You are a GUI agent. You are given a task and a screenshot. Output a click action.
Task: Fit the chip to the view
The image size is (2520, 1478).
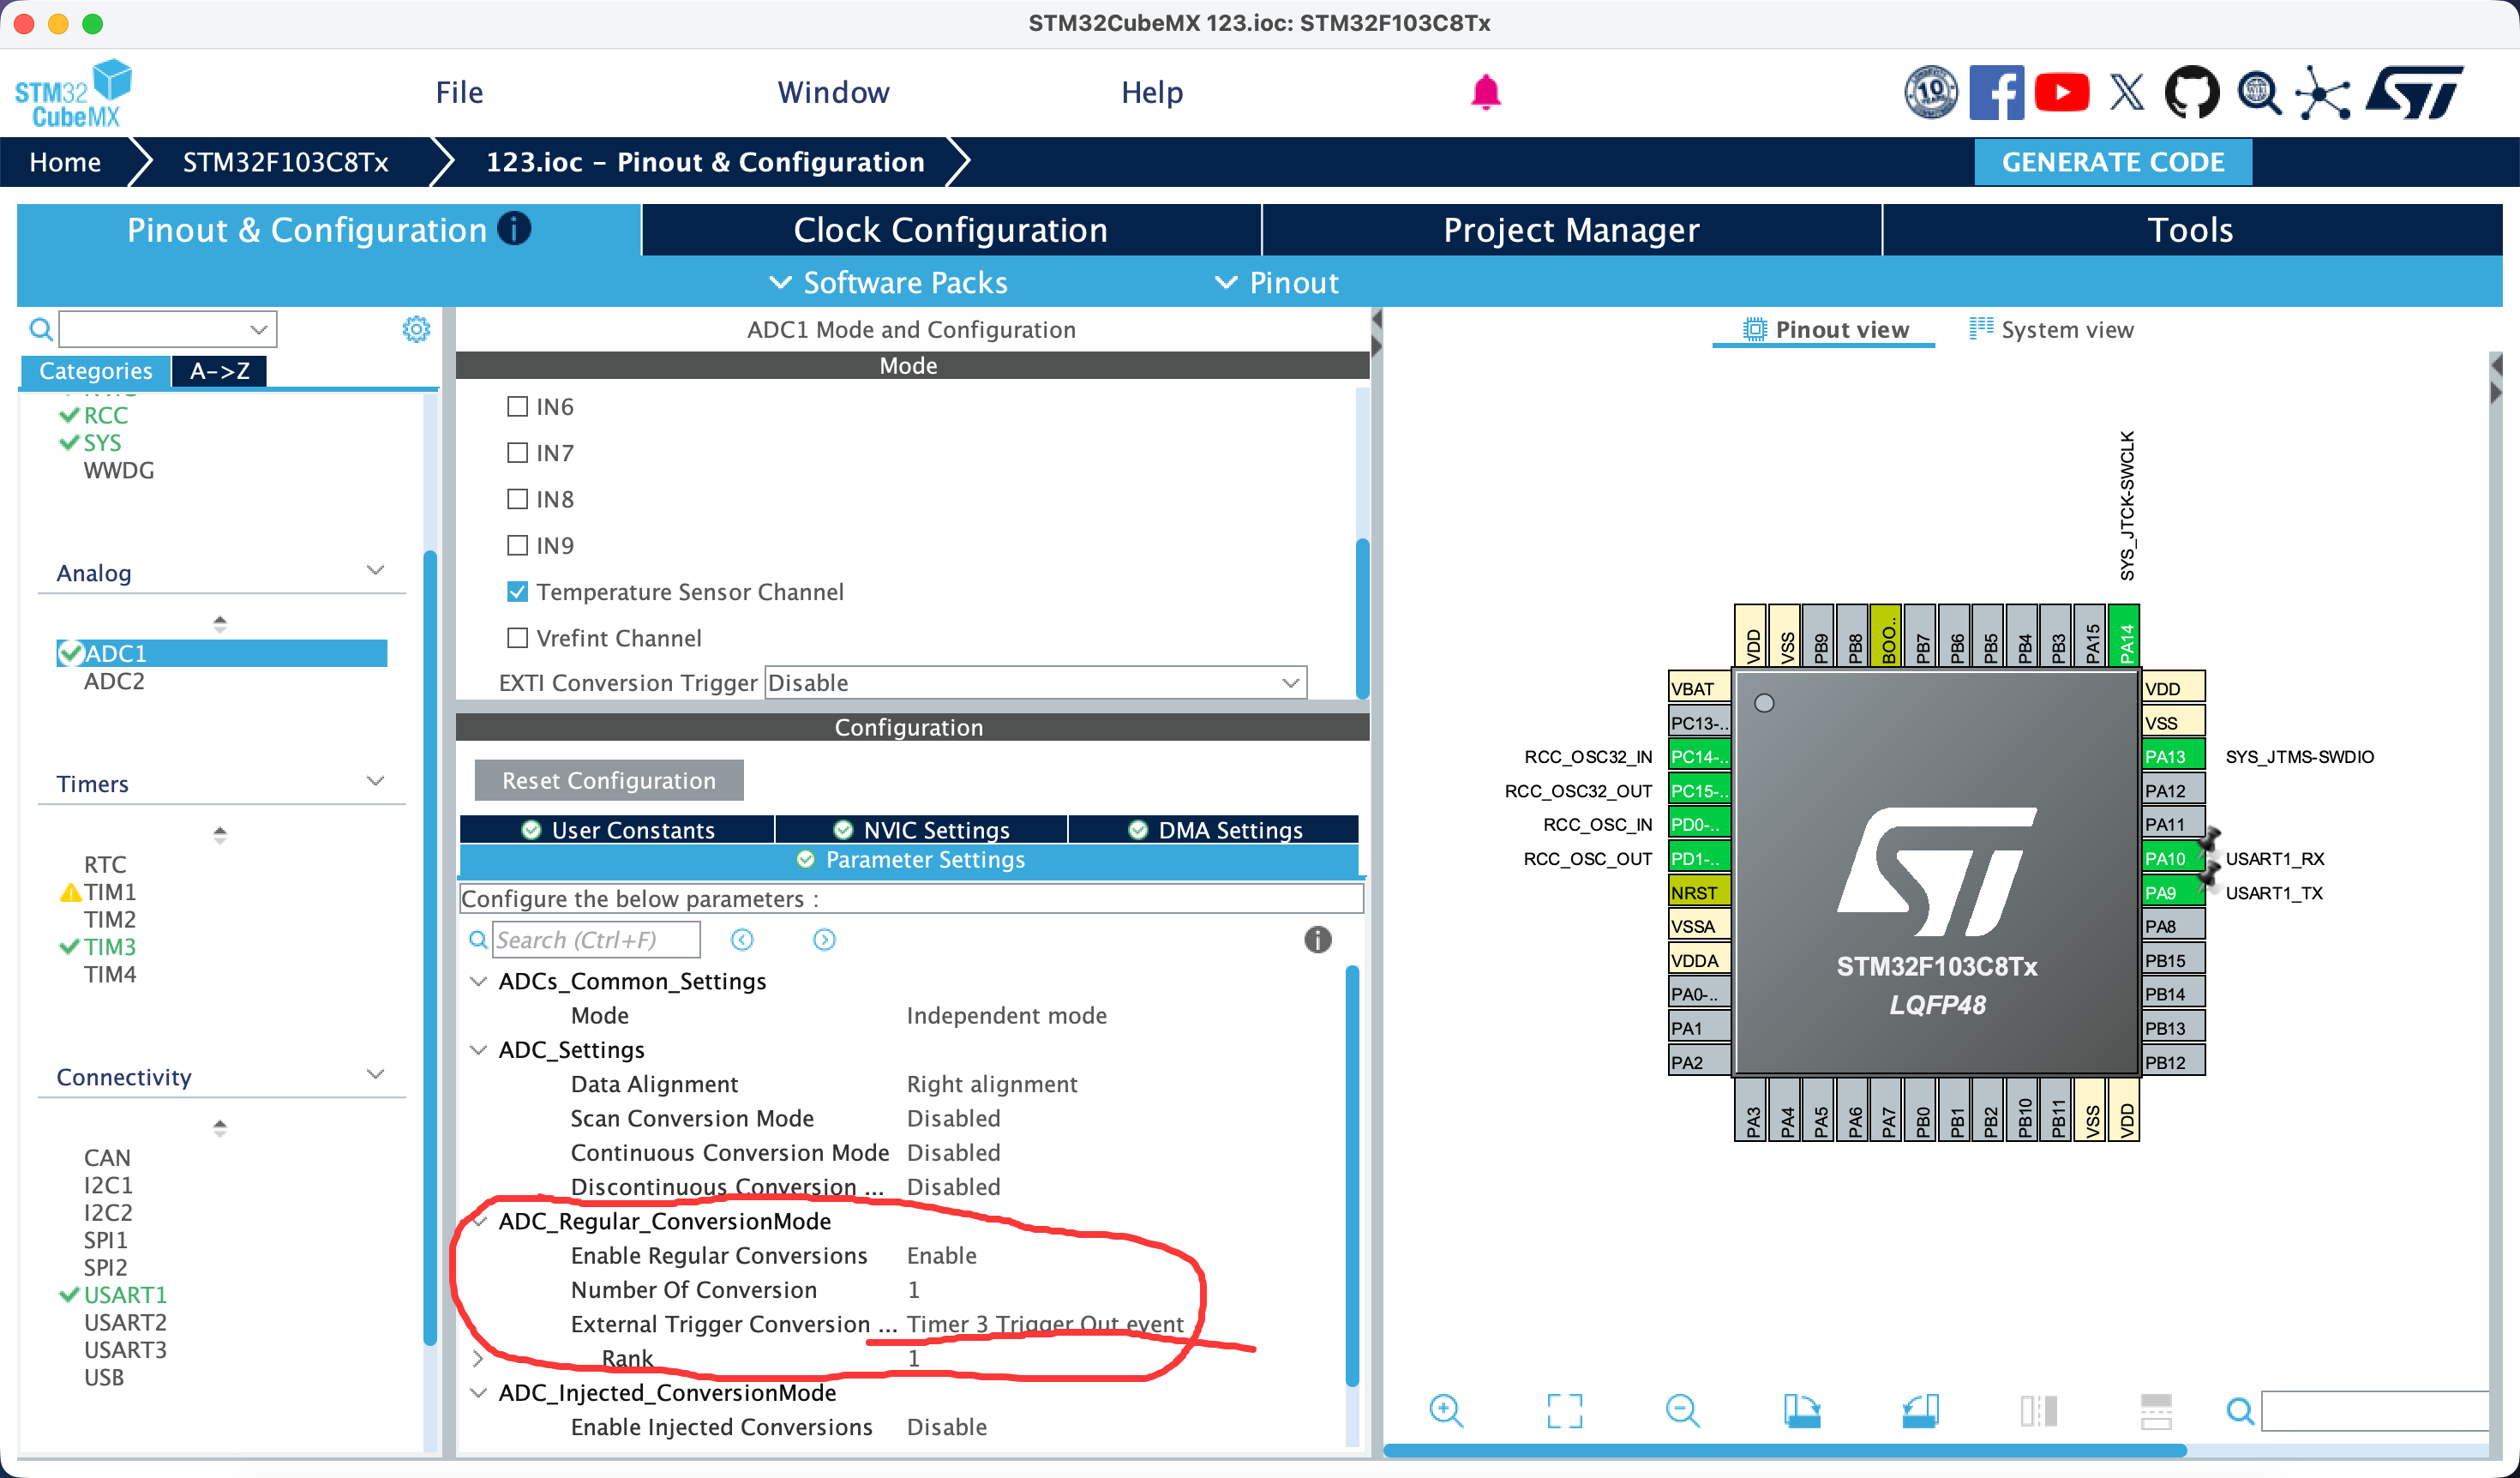(1564, 1411)
